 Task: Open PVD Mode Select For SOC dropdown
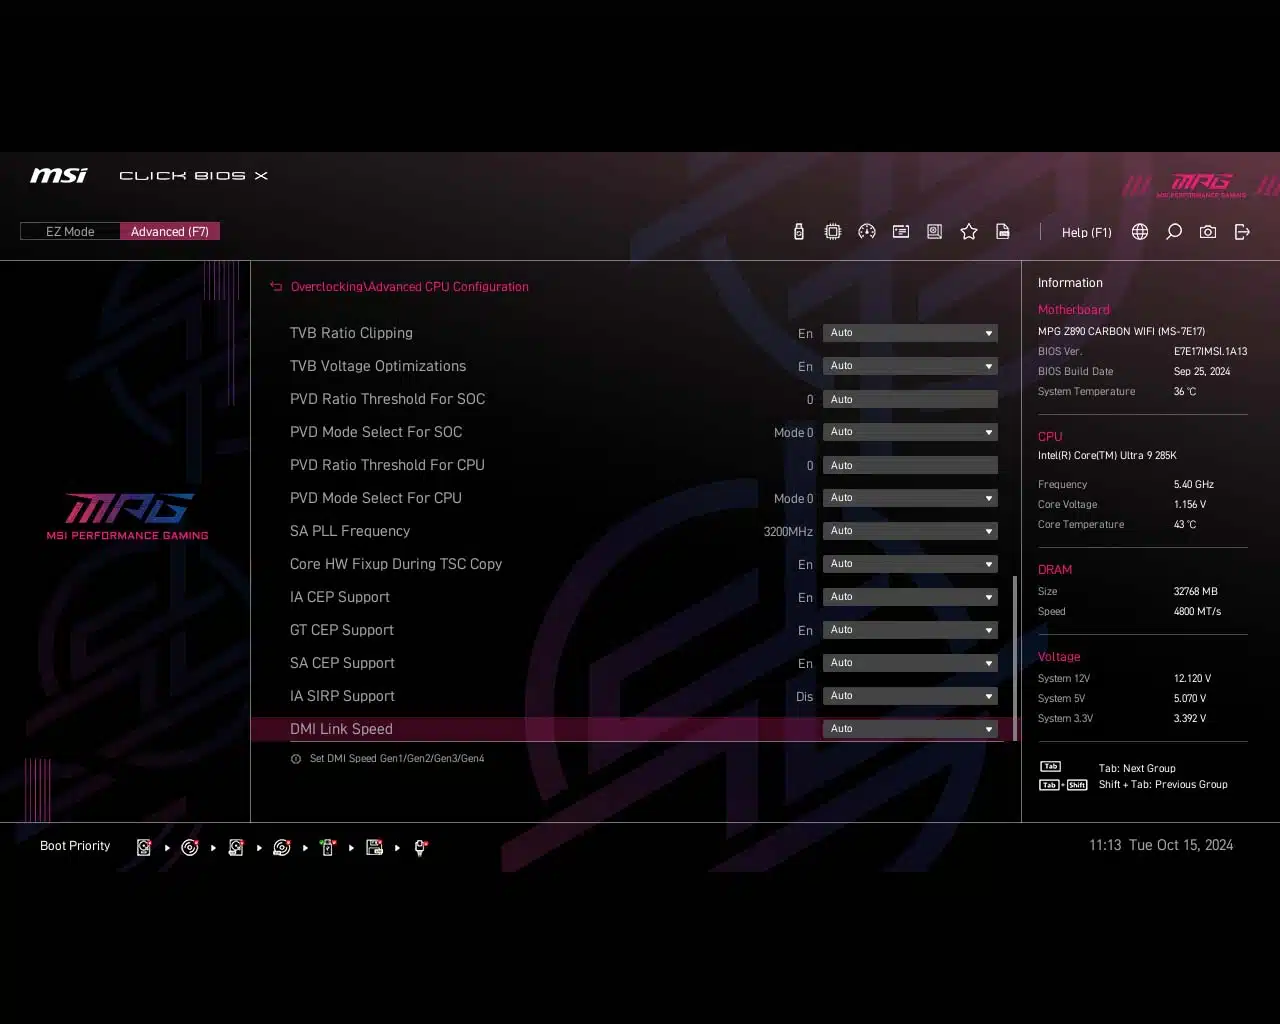click(x=910, y=432)
